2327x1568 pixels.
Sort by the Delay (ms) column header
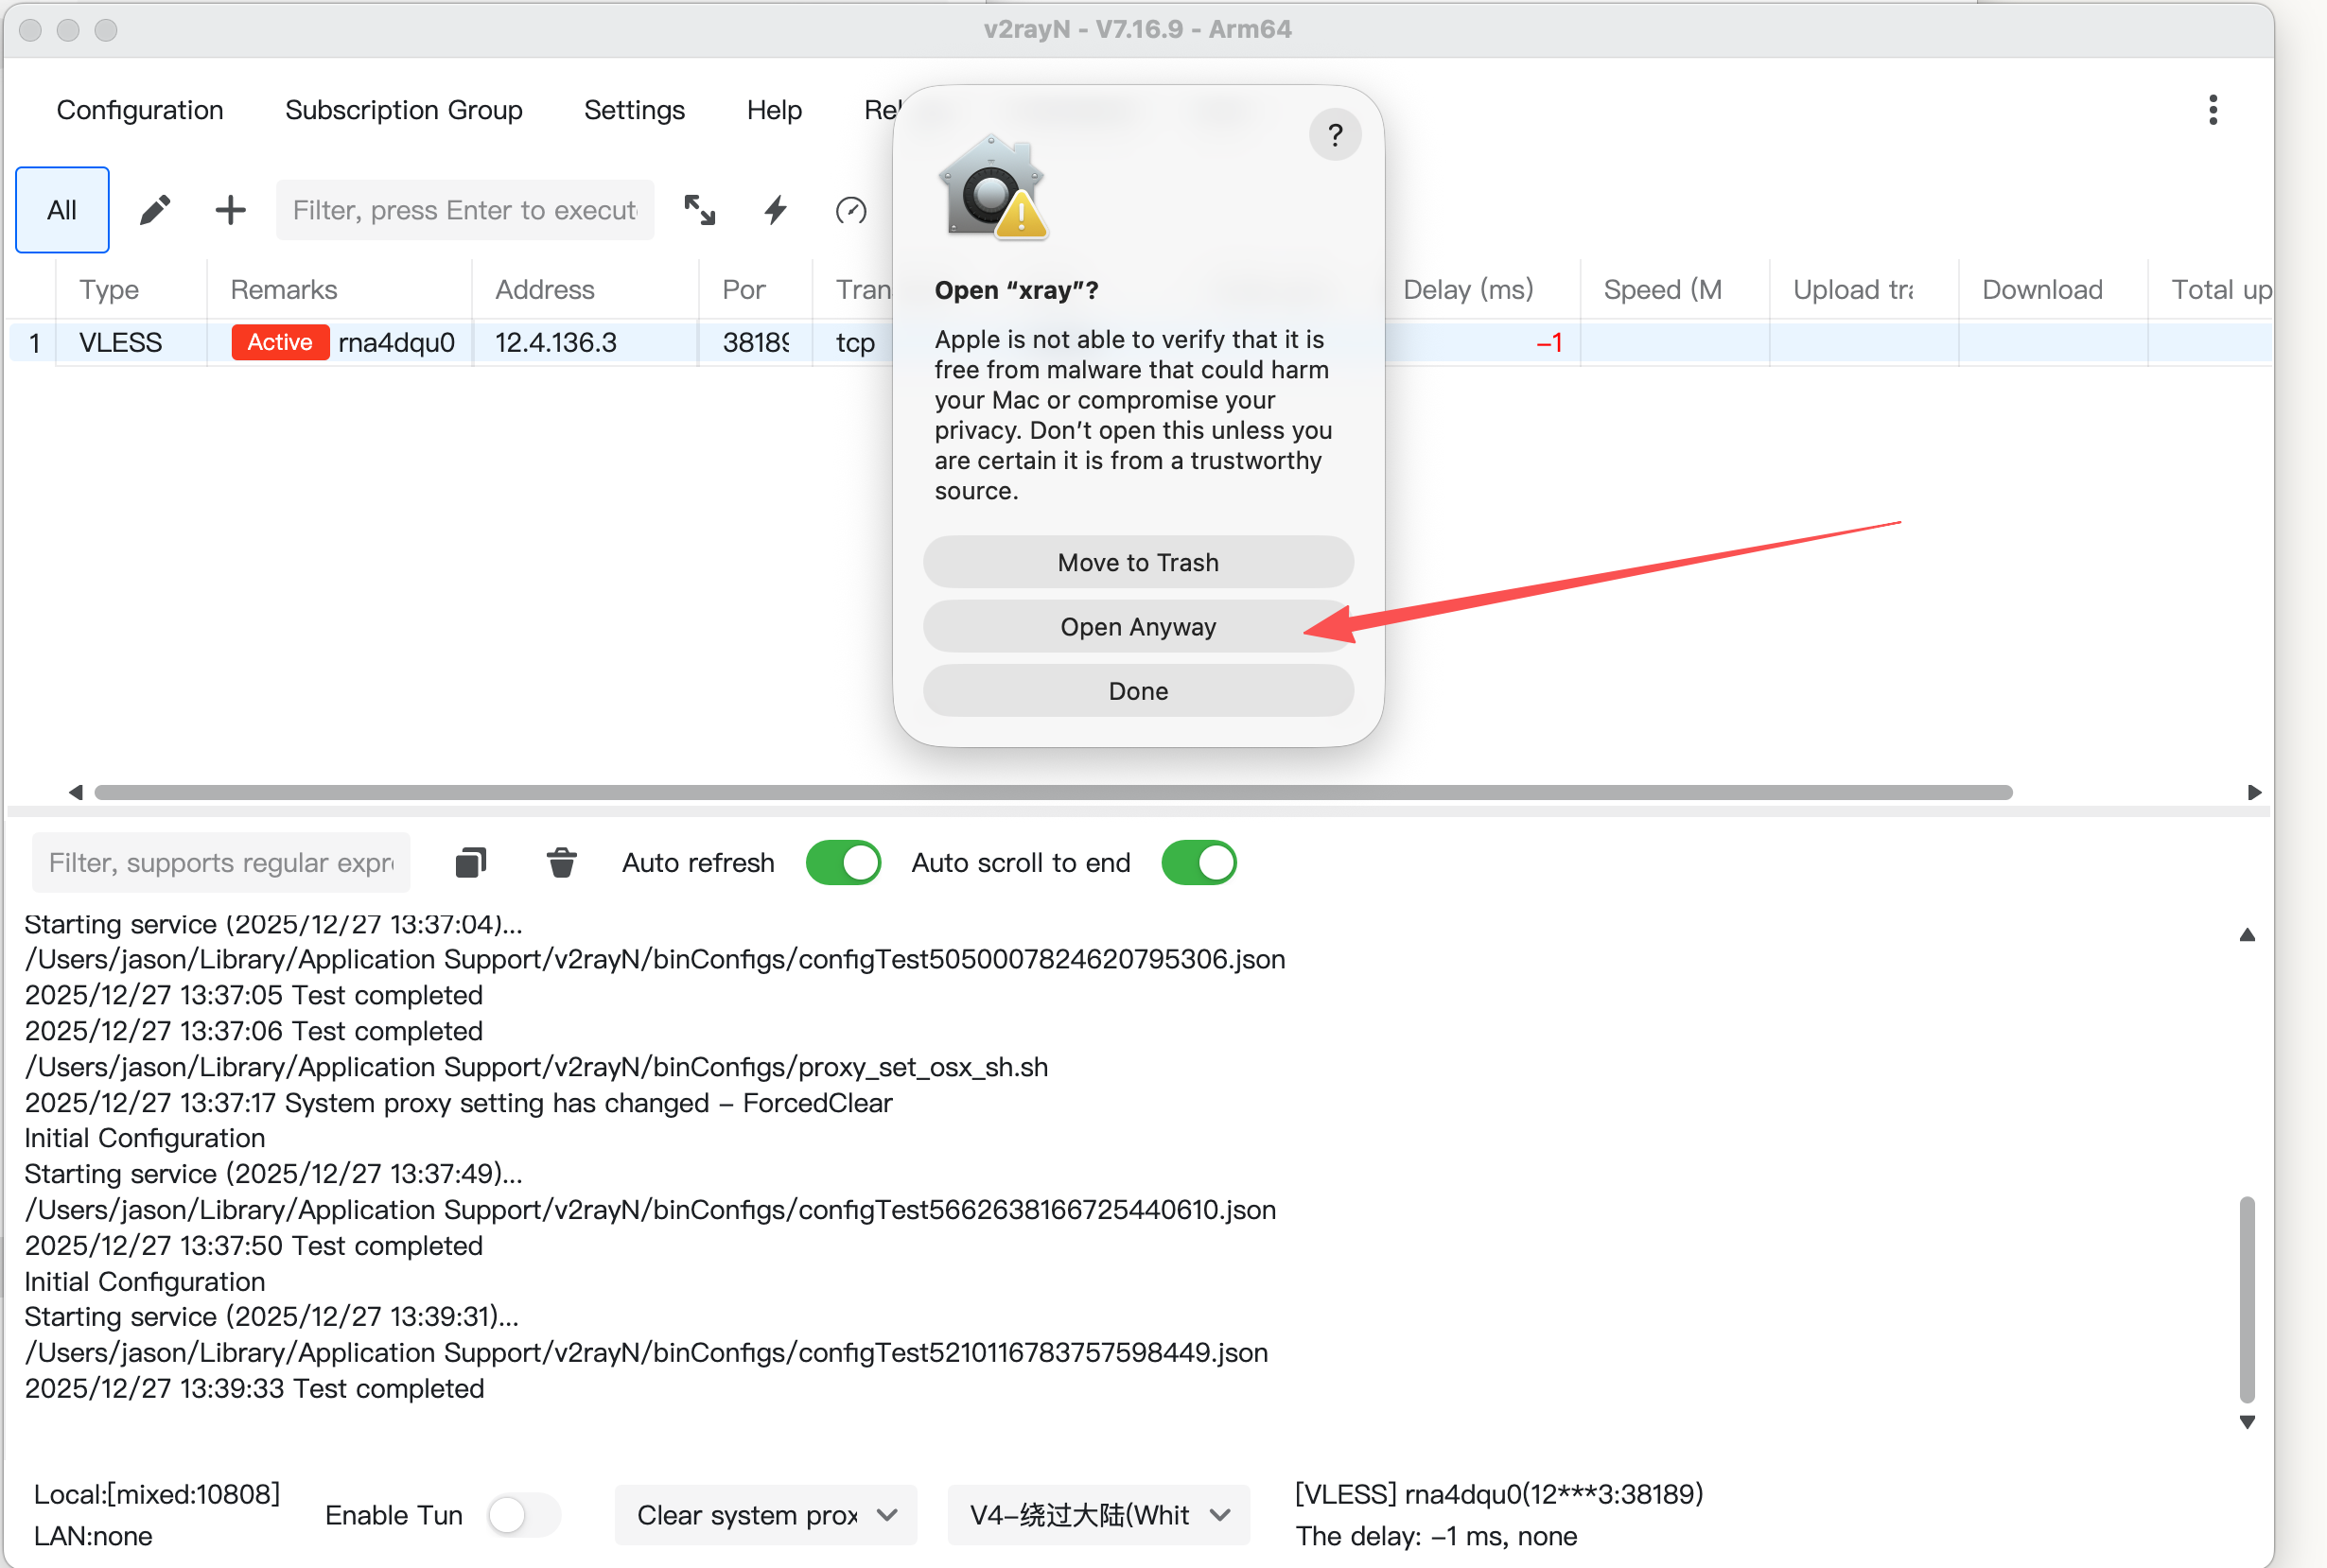click(1481, 289)
